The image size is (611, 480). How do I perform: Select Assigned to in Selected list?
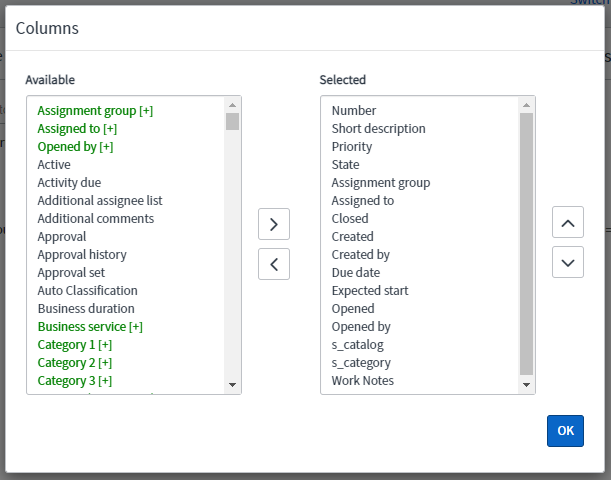tap(362, 200)
